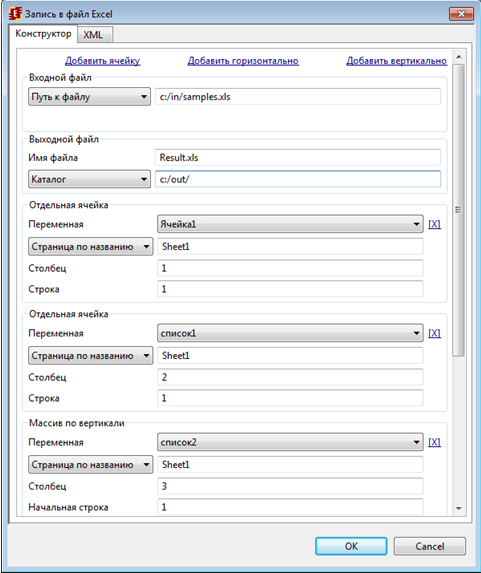
Task: Click the scrollbar up arrow
Action: coord(459,57)
